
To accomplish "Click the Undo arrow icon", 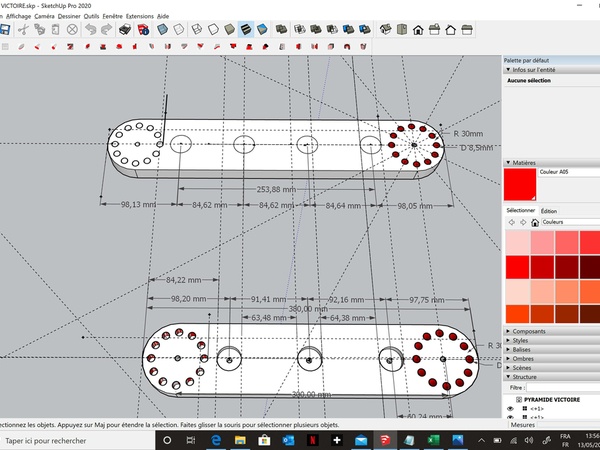I will pyautogui.click(x=90, y=31).
